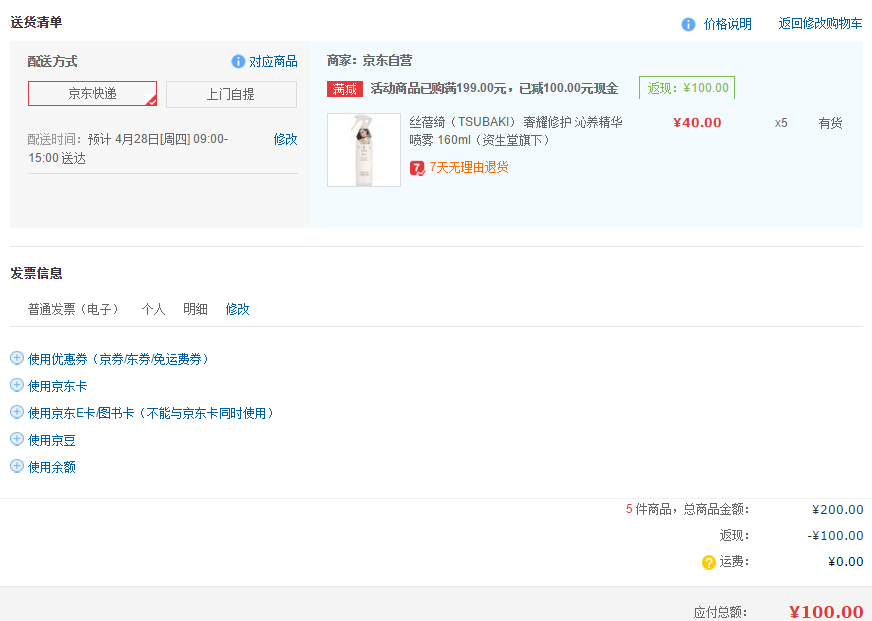Click the 7天无理由退货 text
Image resolution: width=872 pixels, height=621 pixels.
[x=469, y=167]
